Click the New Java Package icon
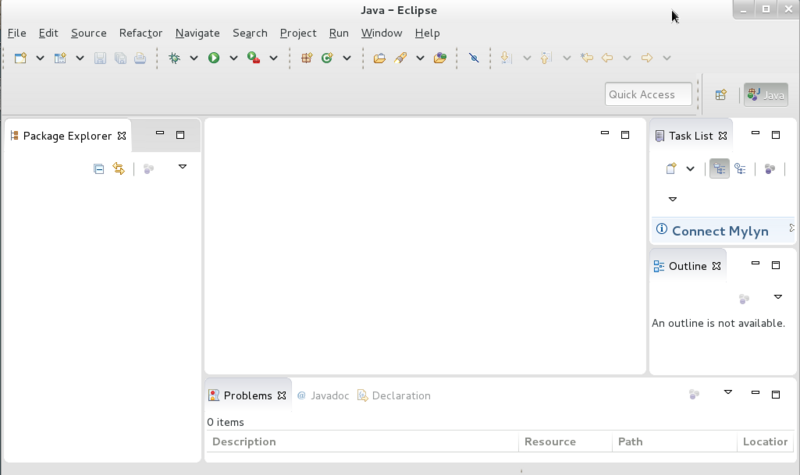800x475 pixels. (x=307, y=58)
